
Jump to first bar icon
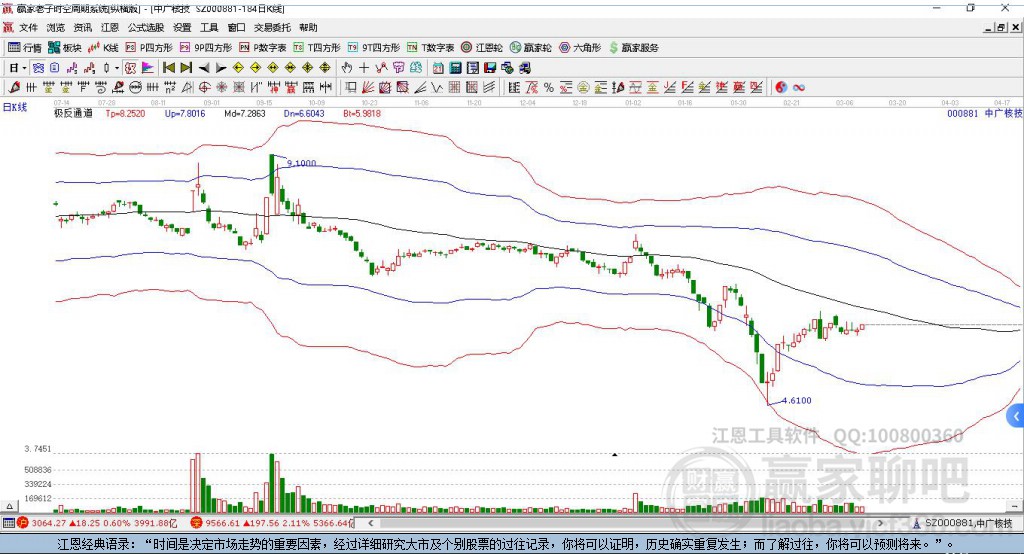coord(168,68)
